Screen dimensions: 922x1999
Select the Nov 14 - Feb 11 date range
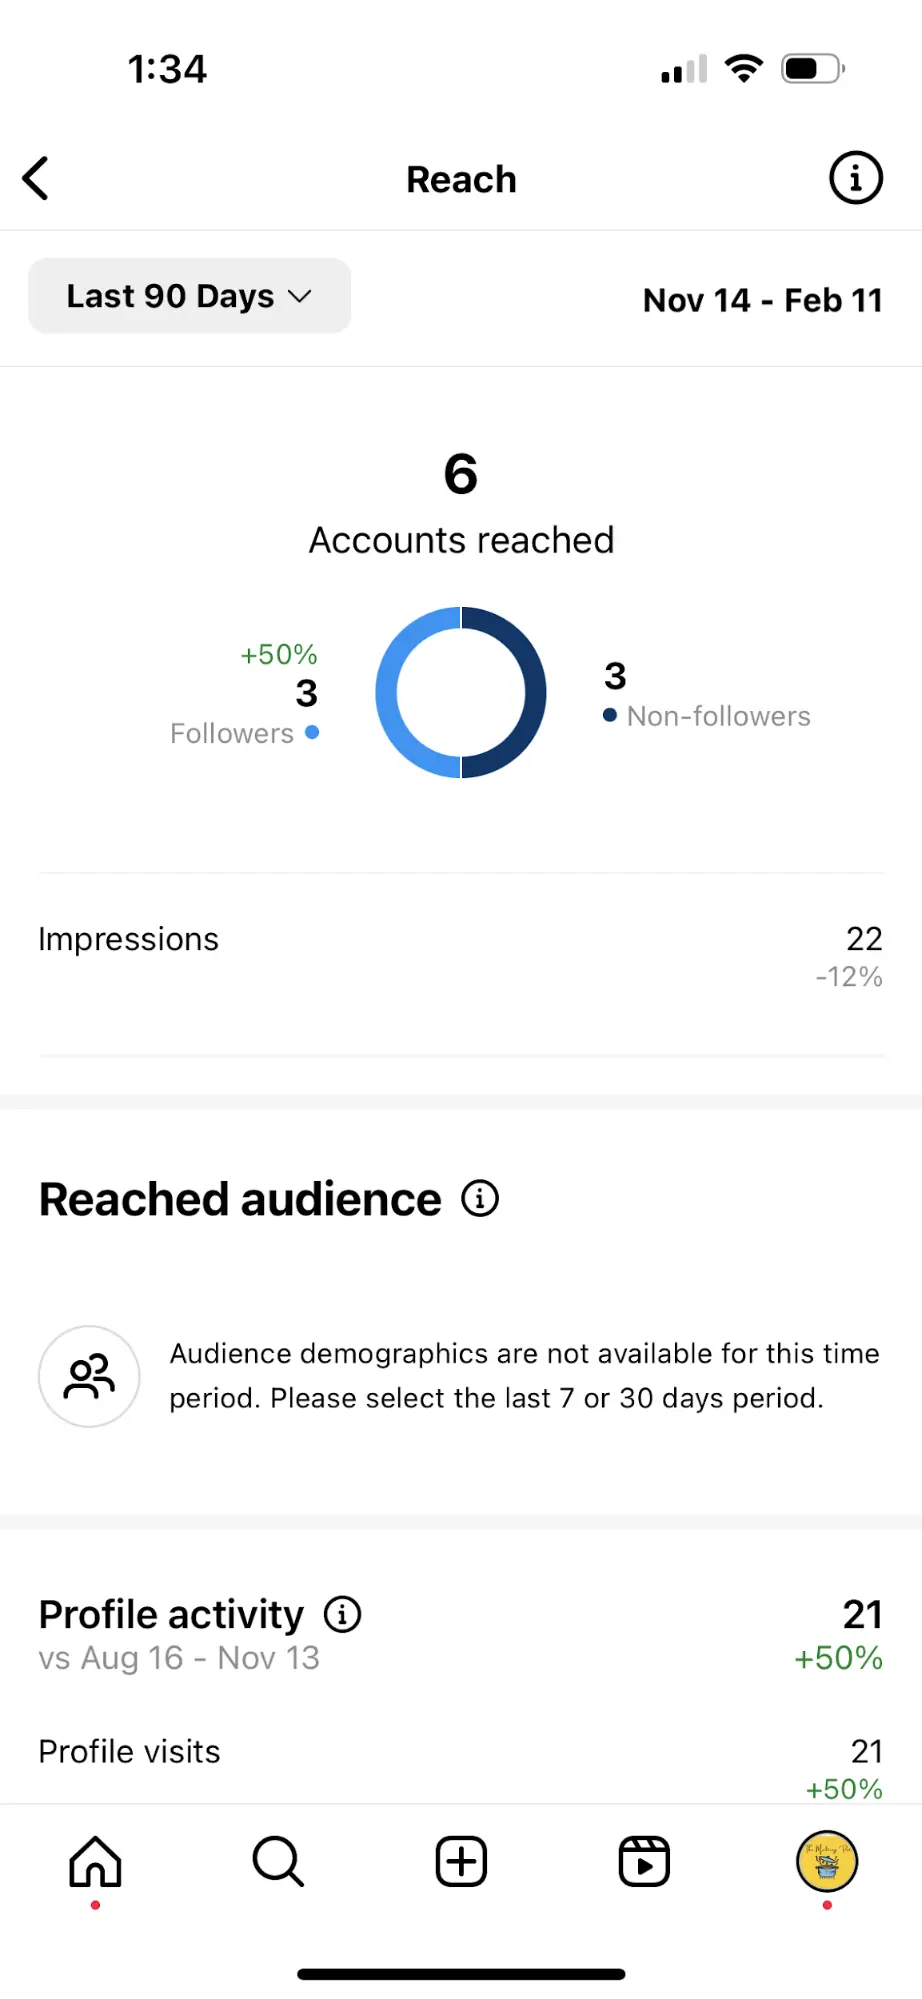coord(762,300)
